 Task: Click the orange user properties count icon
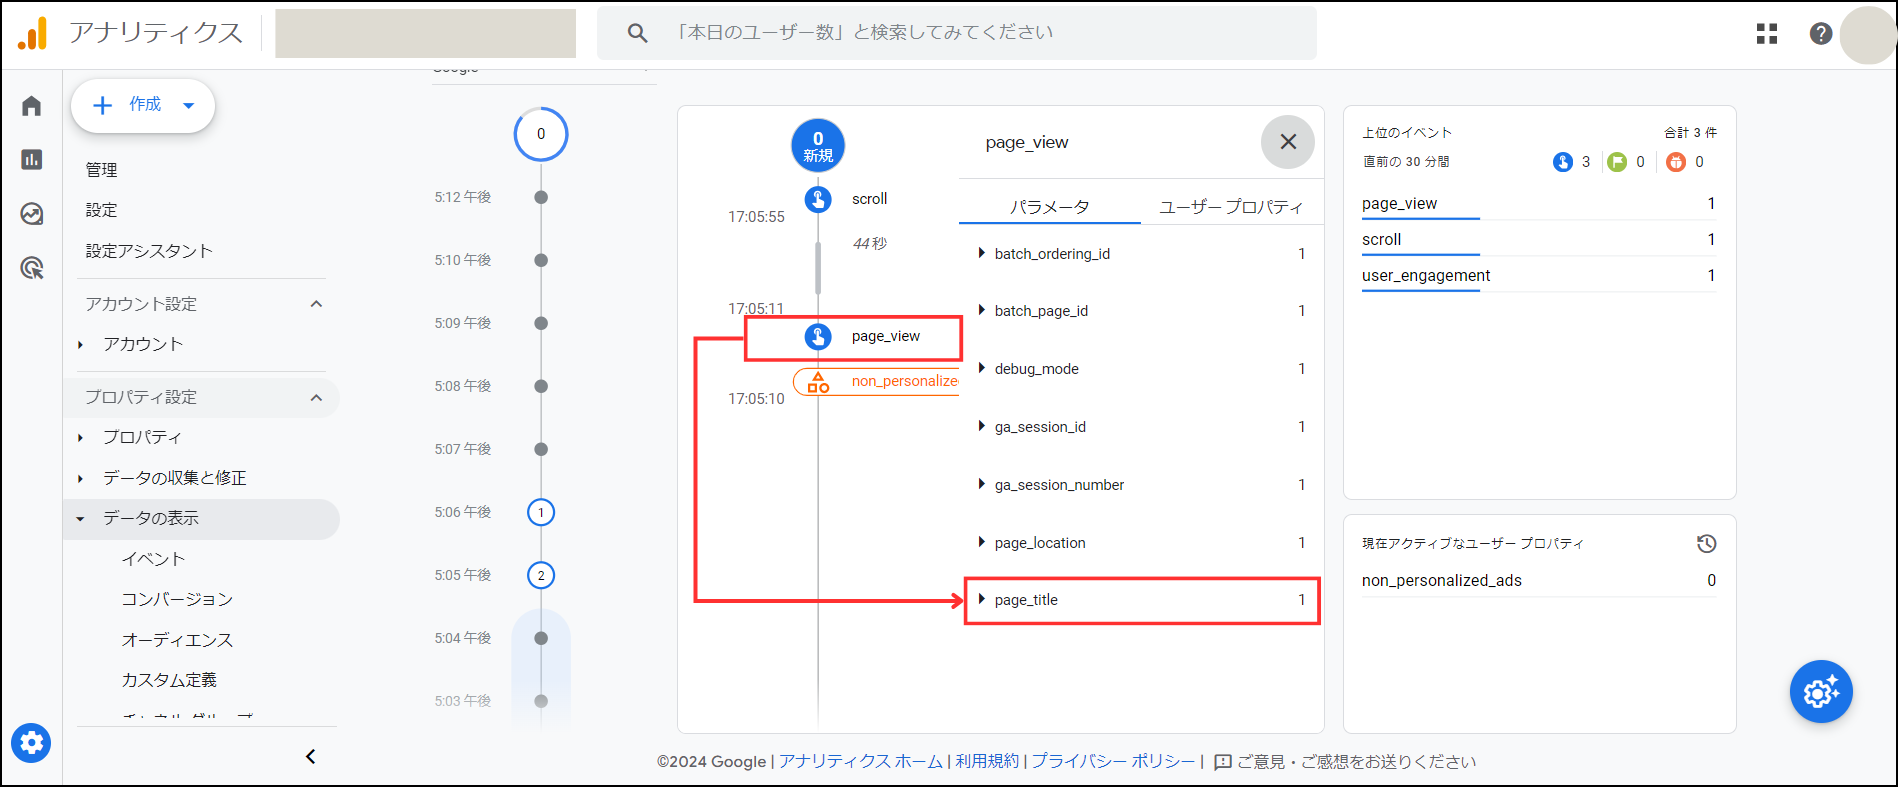[1676, 162]
